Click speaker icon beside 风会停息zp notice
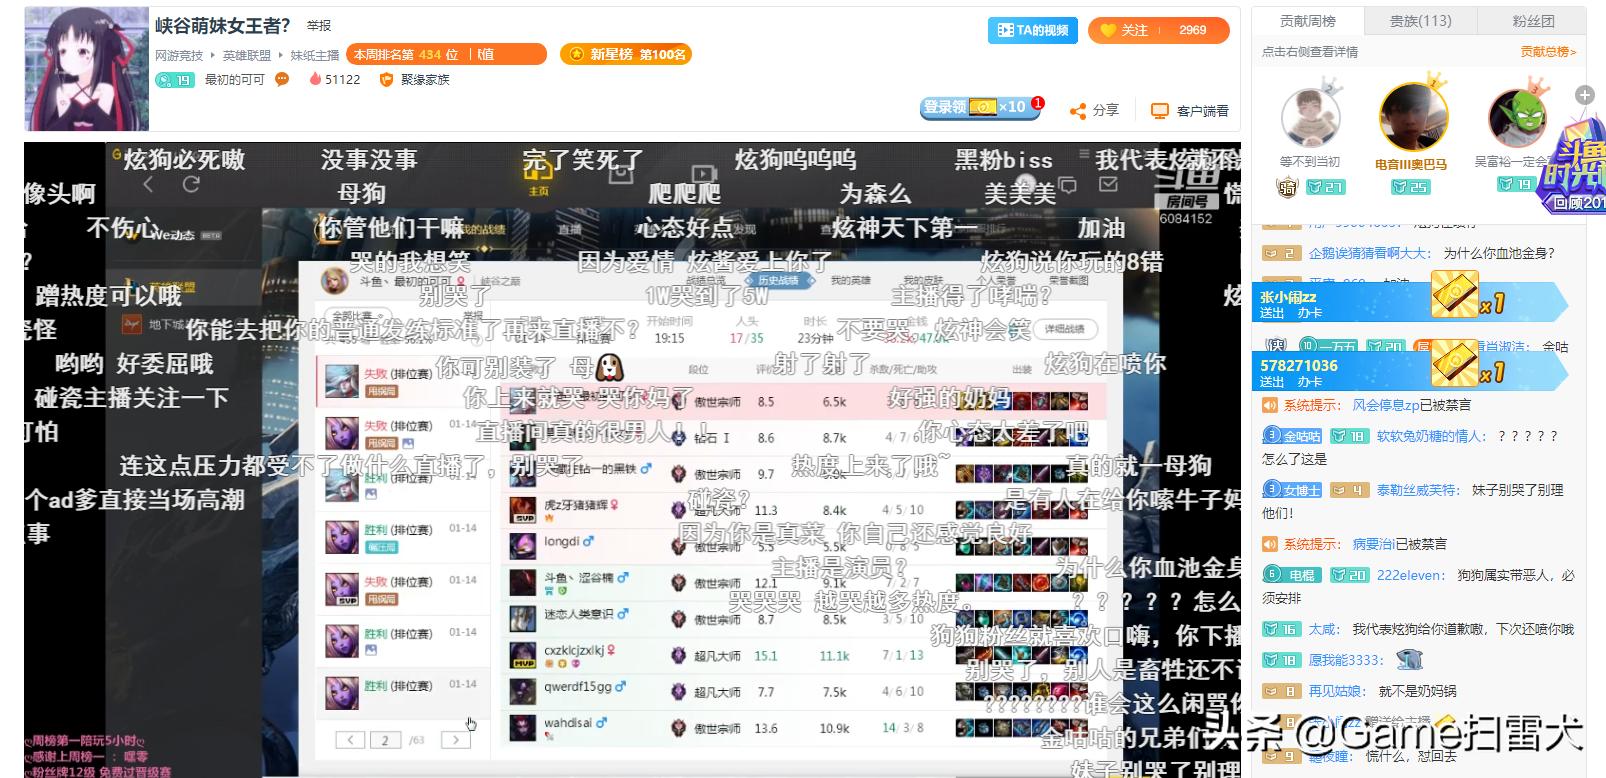Viewport: 1606px width, 778px height. 1270,405
